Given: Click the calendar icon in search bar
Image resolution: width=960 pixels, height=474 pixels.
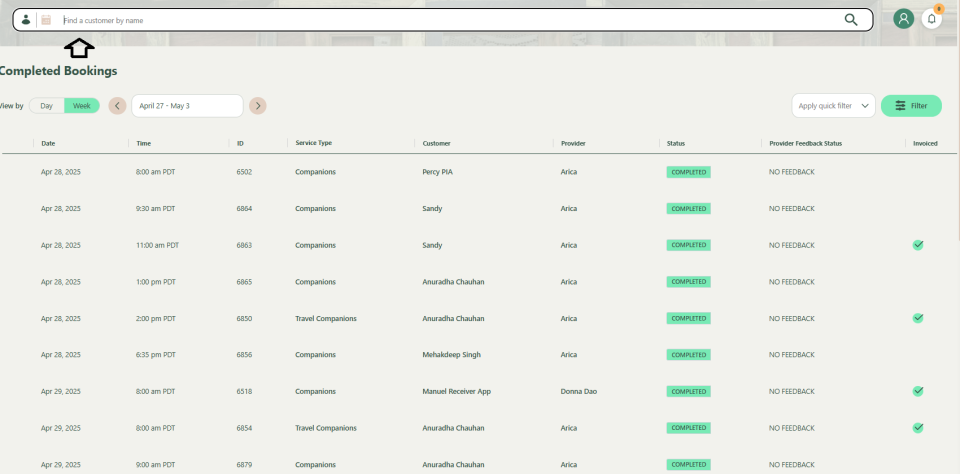Looking at the screenshot, I should pyautogui.click(x=46, y=19).
